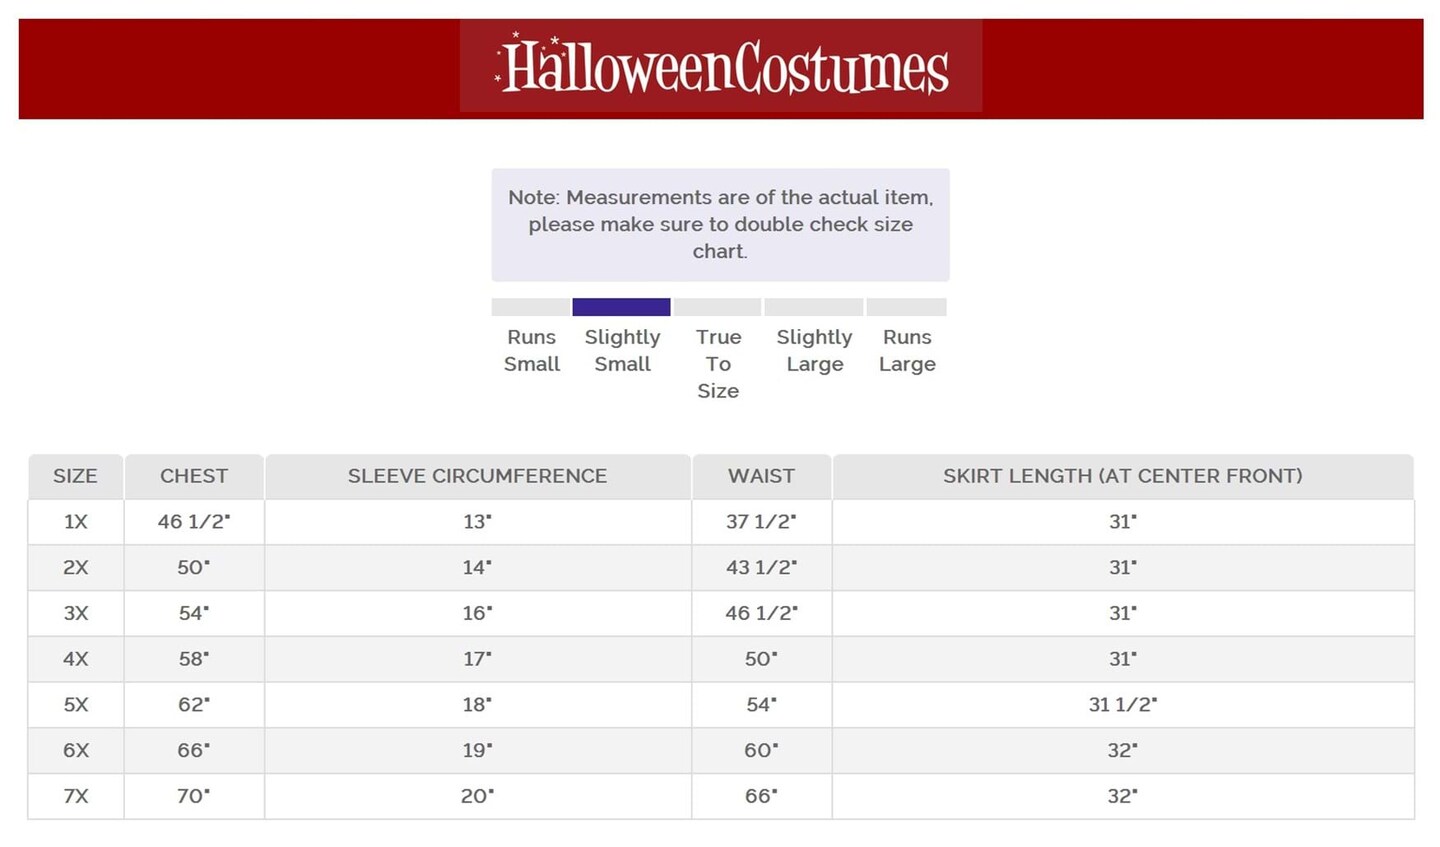Click the 5X skirt length 31 1/2" cell

(x=1122, y=705)
